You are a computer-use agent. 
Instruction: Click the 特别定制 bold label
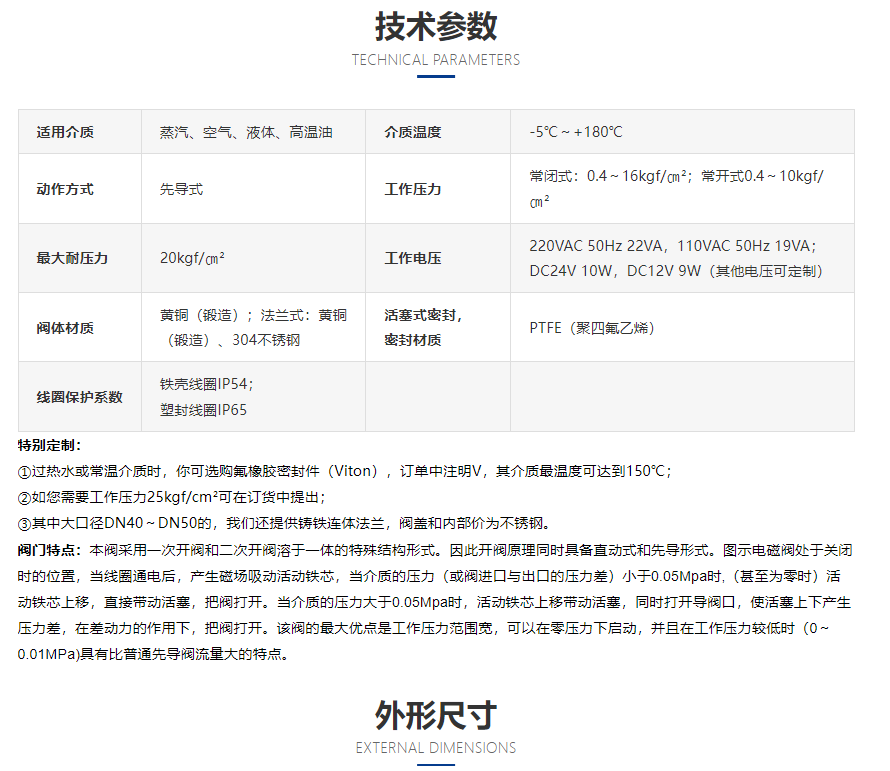pyautogui.click(x=50, y=445)
